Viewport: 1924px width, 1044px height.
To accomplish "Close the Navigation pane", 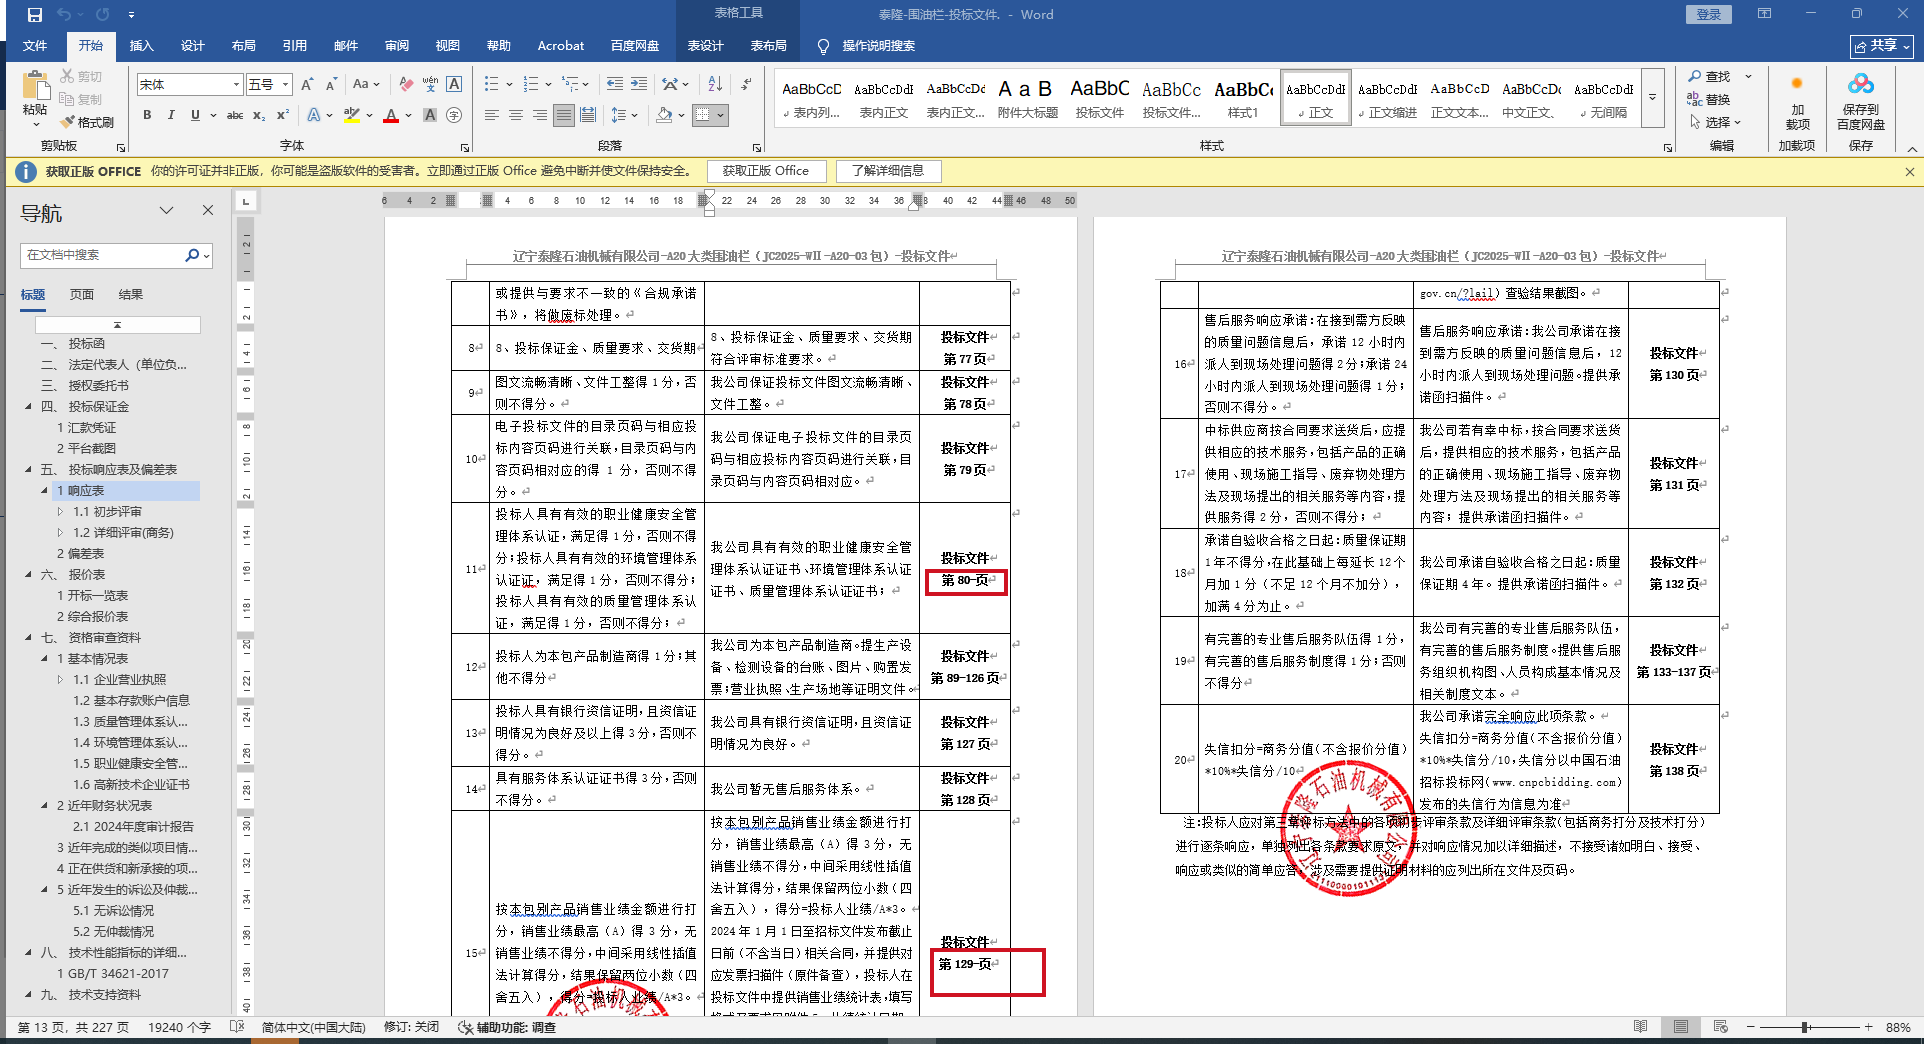I will (208, 210).
